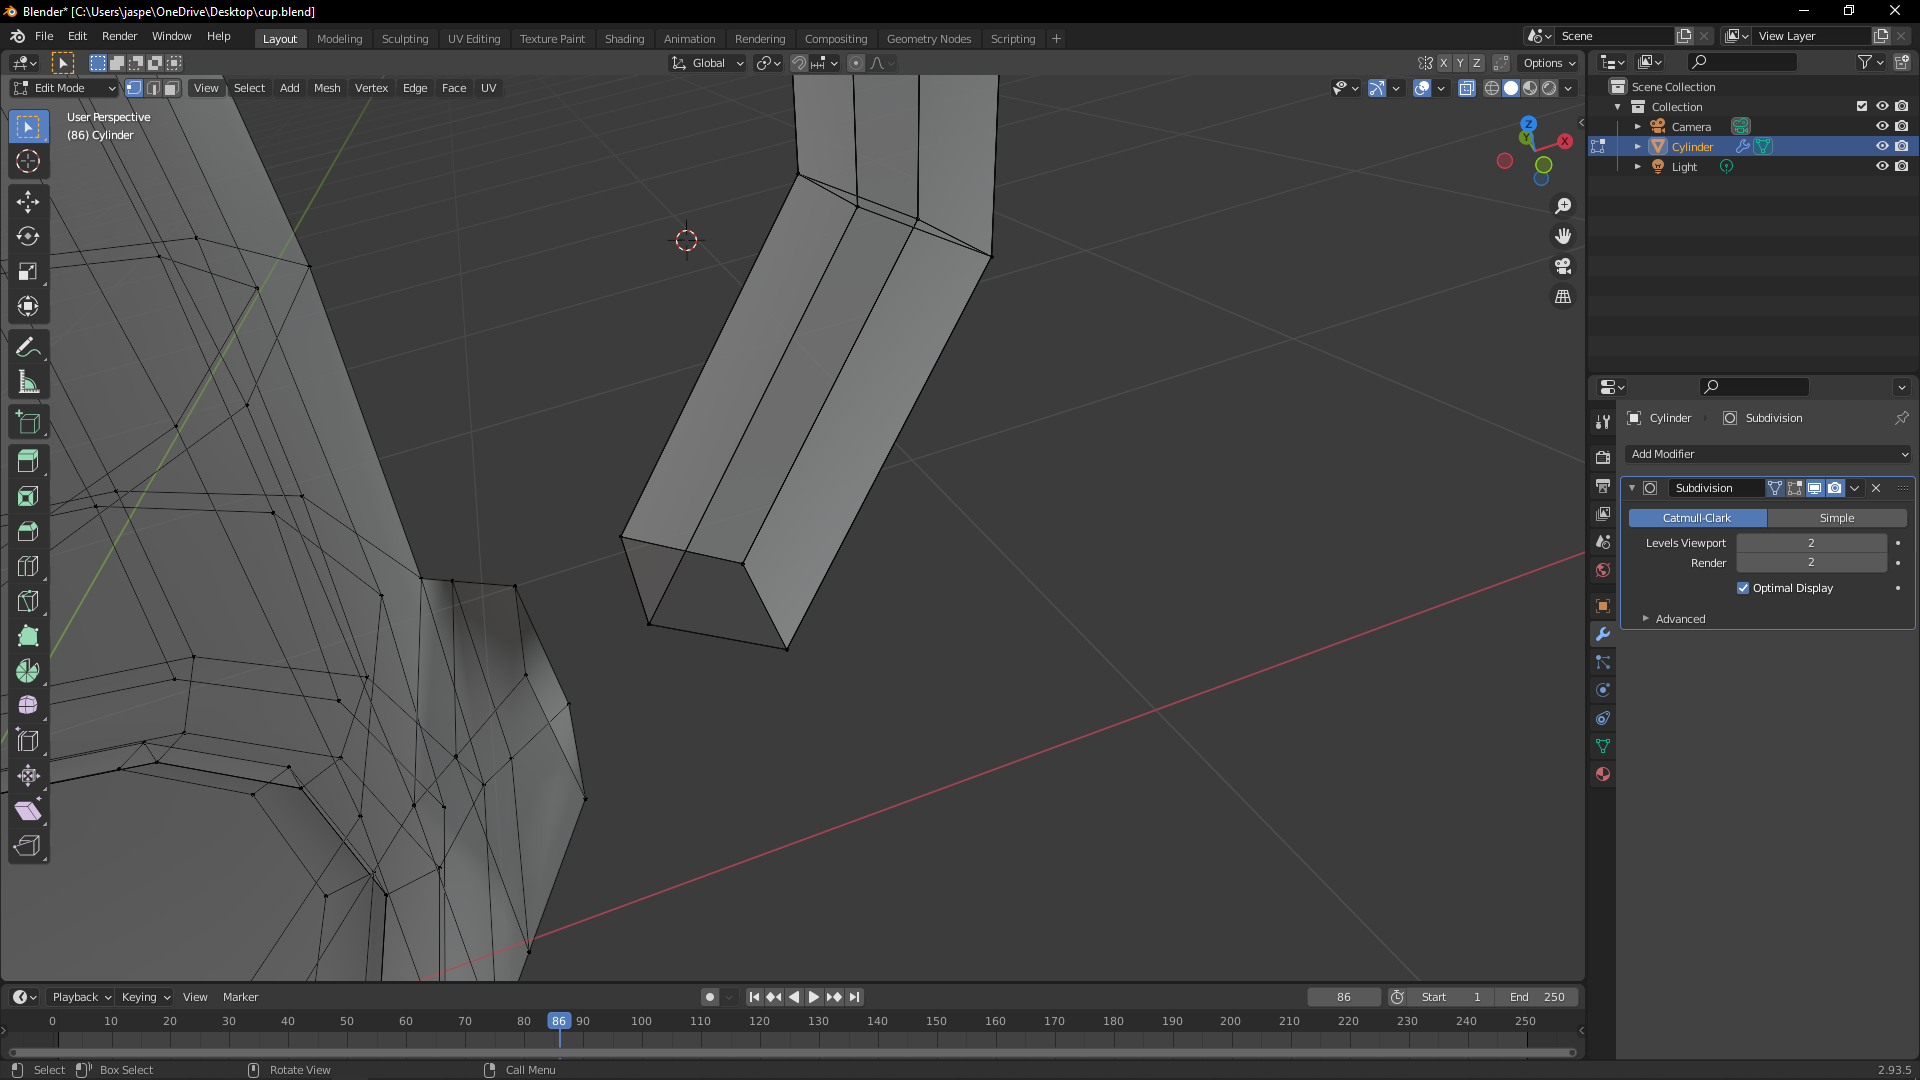Open the Add Modifier dropdown
The image size is (1920, 1080).
1768,454
